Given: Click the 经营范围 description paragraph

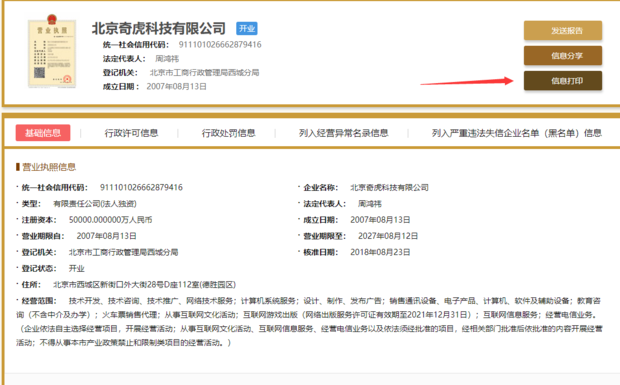Looking at the screenshot, I should 309,322.
